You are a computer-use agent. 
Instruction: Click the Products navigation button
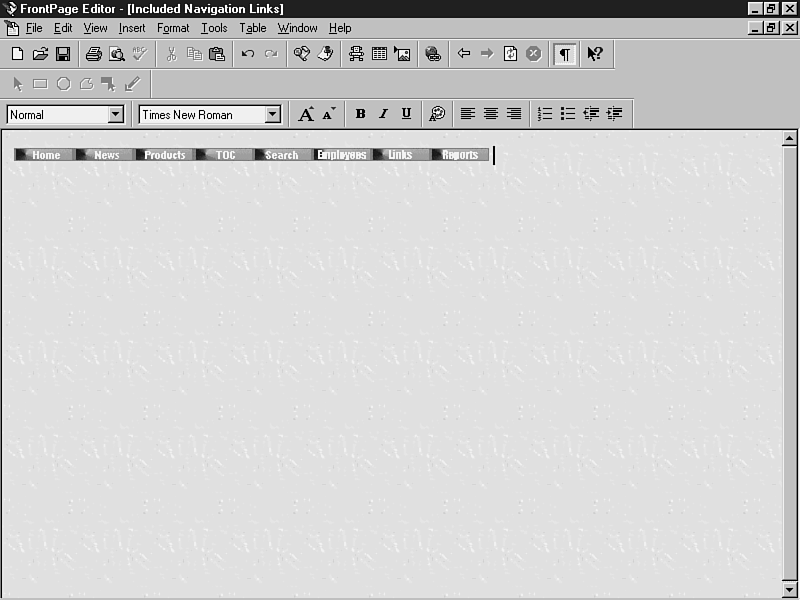pyautogui.click(x=164, y=155)
